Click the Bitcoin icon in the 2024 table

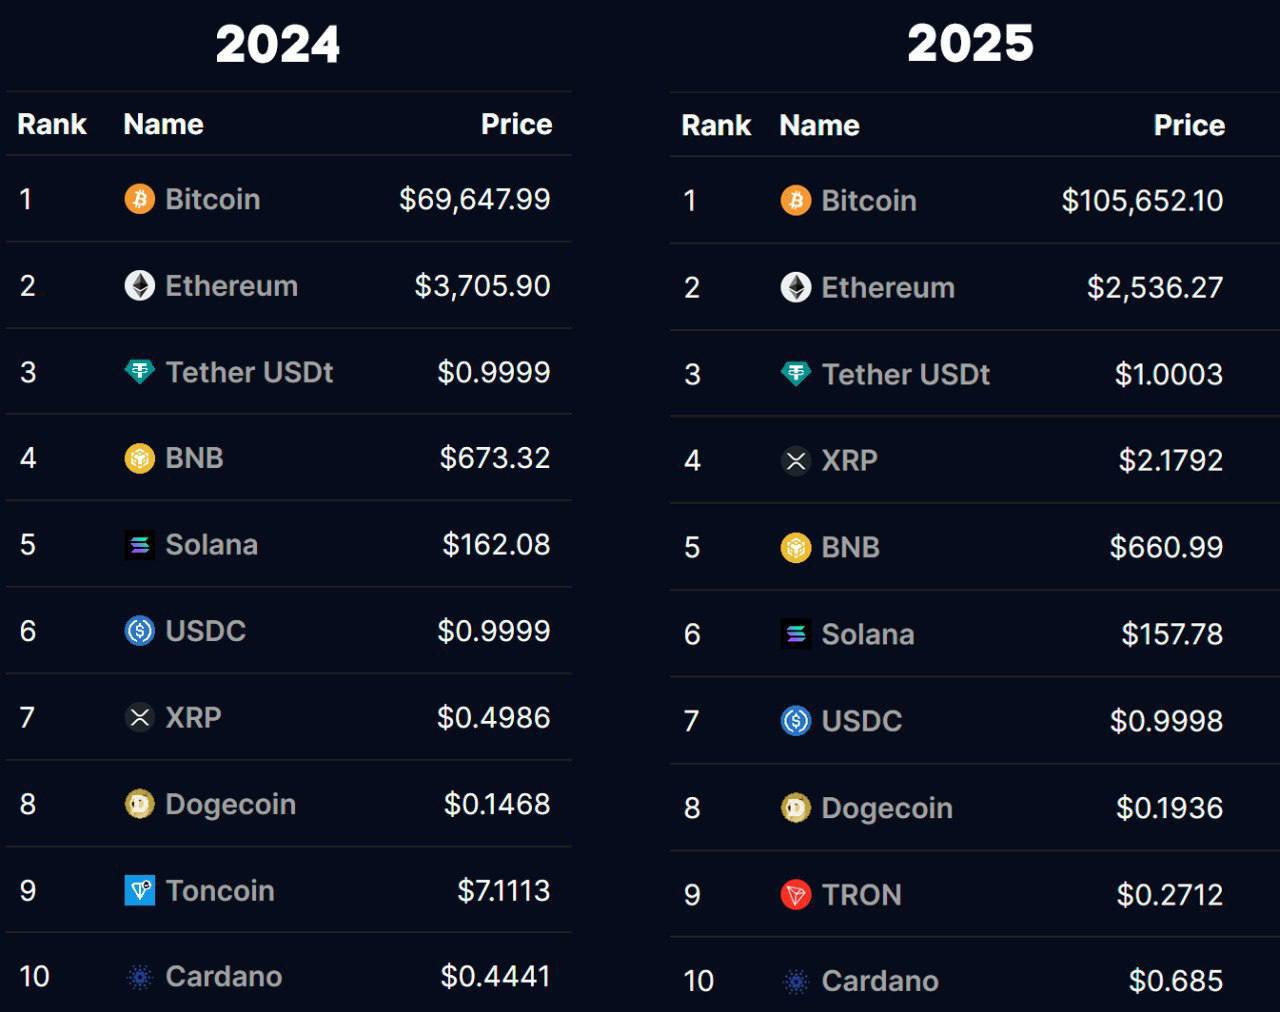point(140,199)
